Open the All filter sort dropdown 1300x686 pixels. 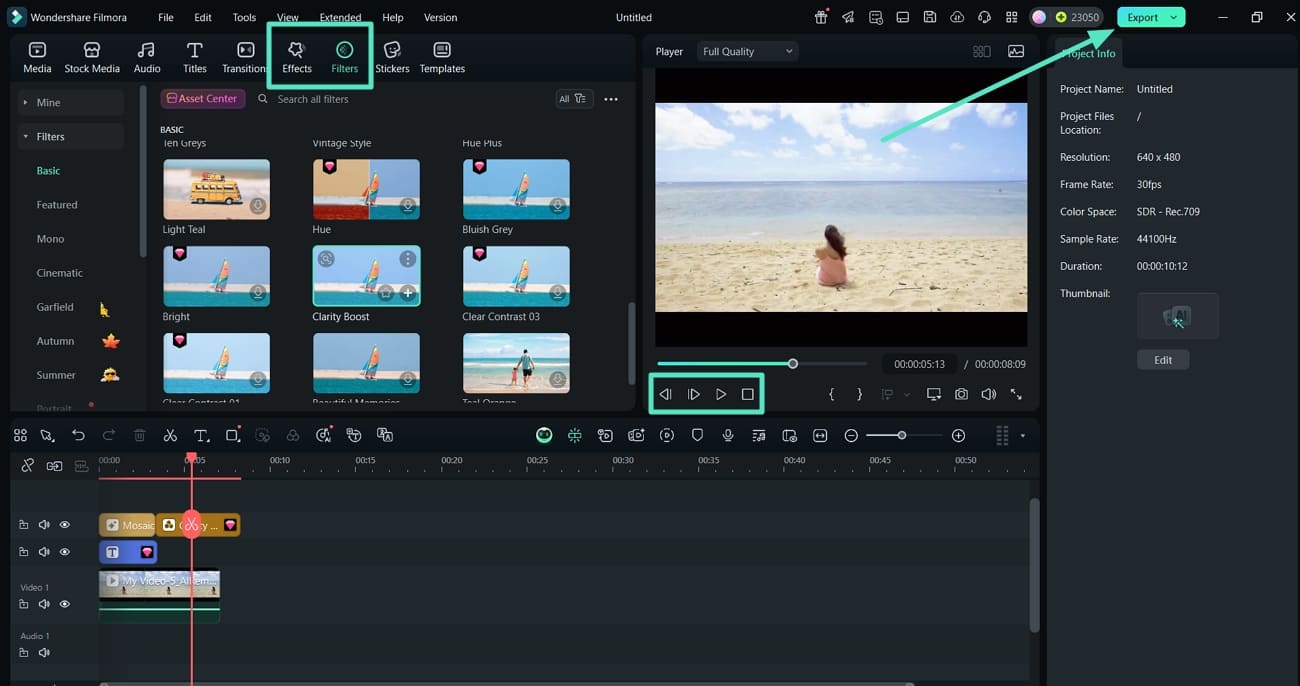pyautogui.click(x=574, y=99)
